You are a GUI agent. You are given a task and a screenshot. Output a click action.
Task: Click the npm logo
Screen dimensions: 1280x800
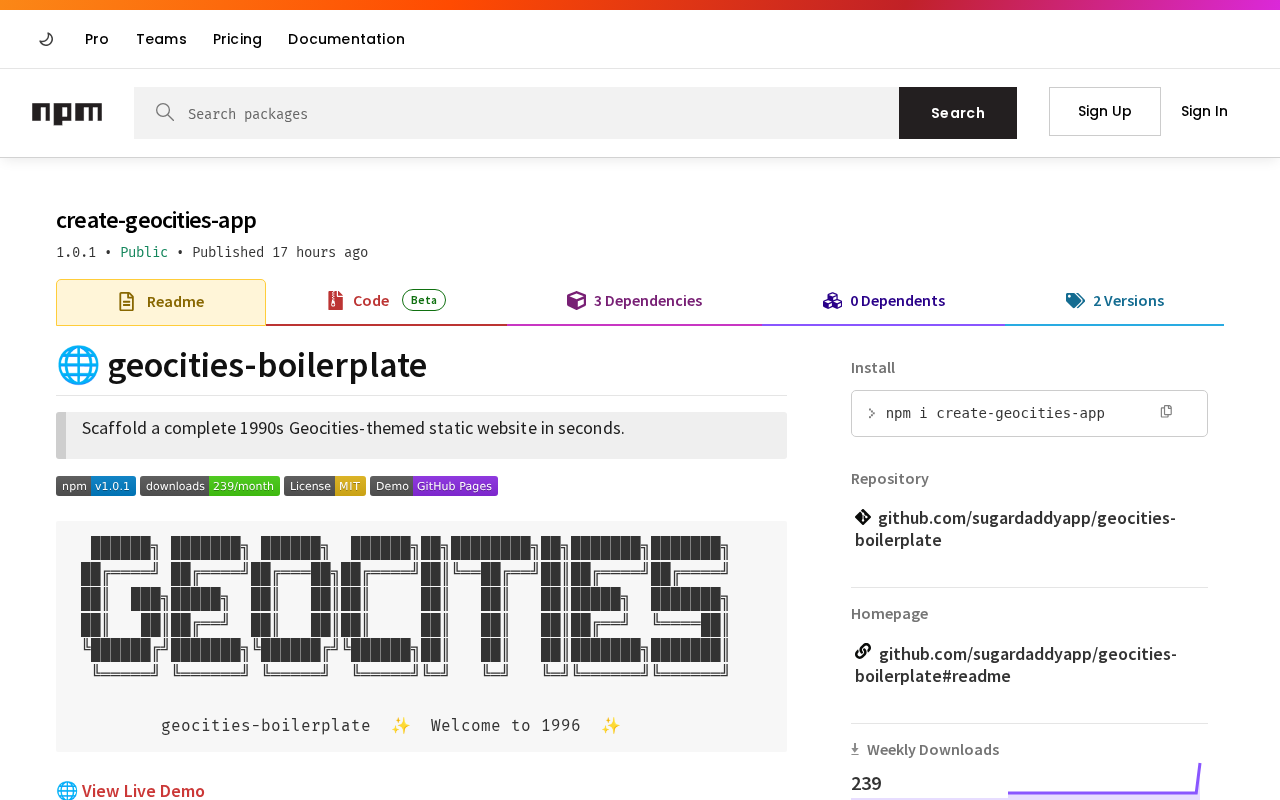[x=67, y=113]
